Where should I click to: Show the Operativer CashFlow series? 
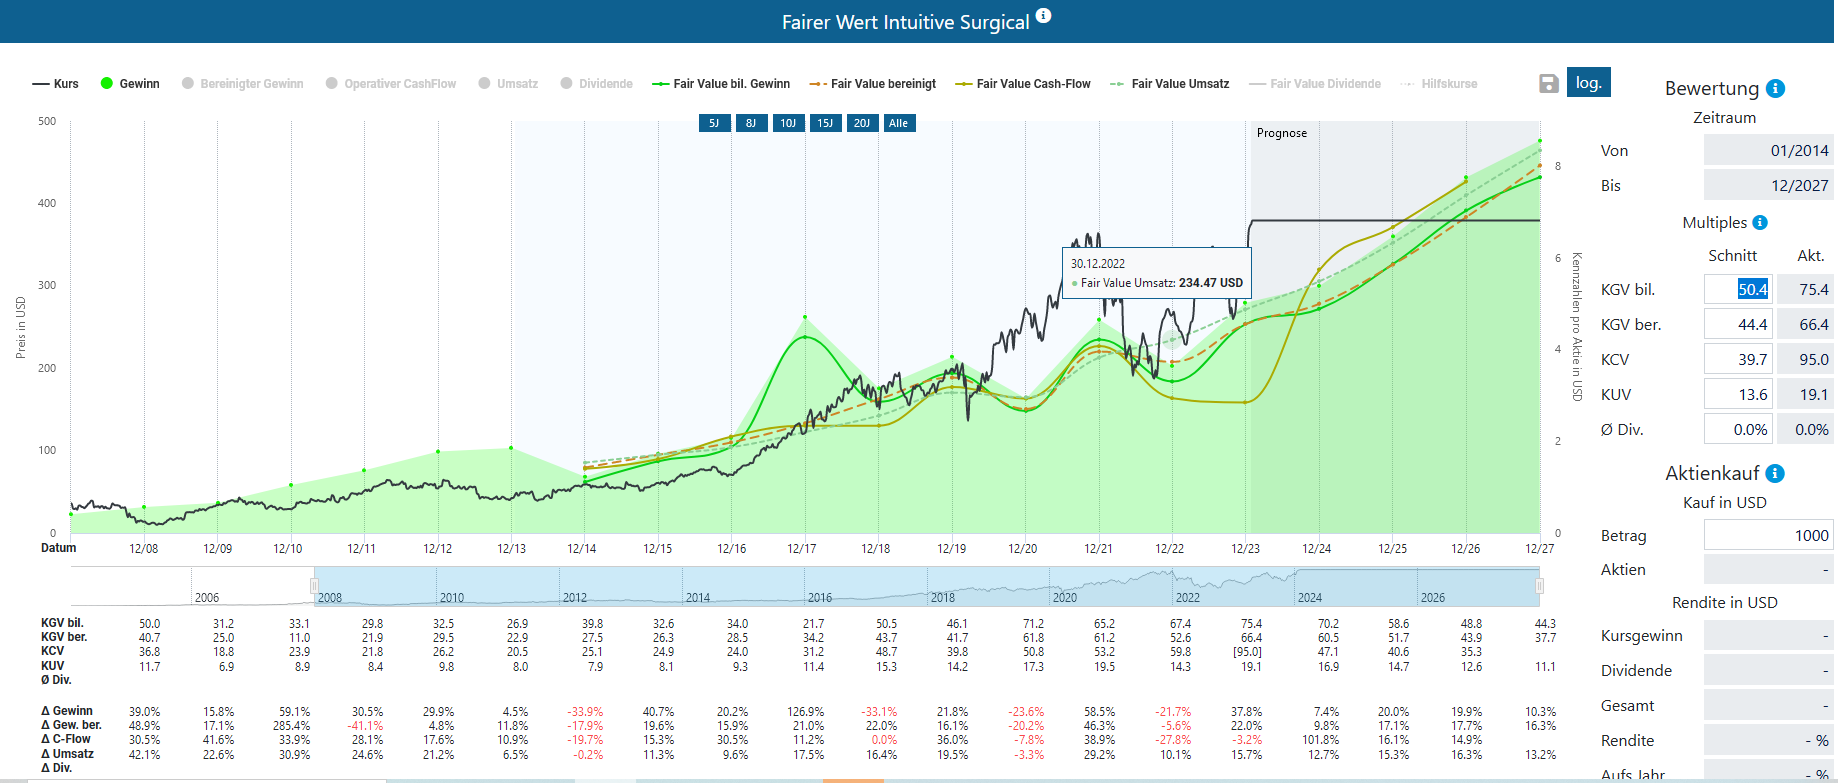[x=391, y=84]
